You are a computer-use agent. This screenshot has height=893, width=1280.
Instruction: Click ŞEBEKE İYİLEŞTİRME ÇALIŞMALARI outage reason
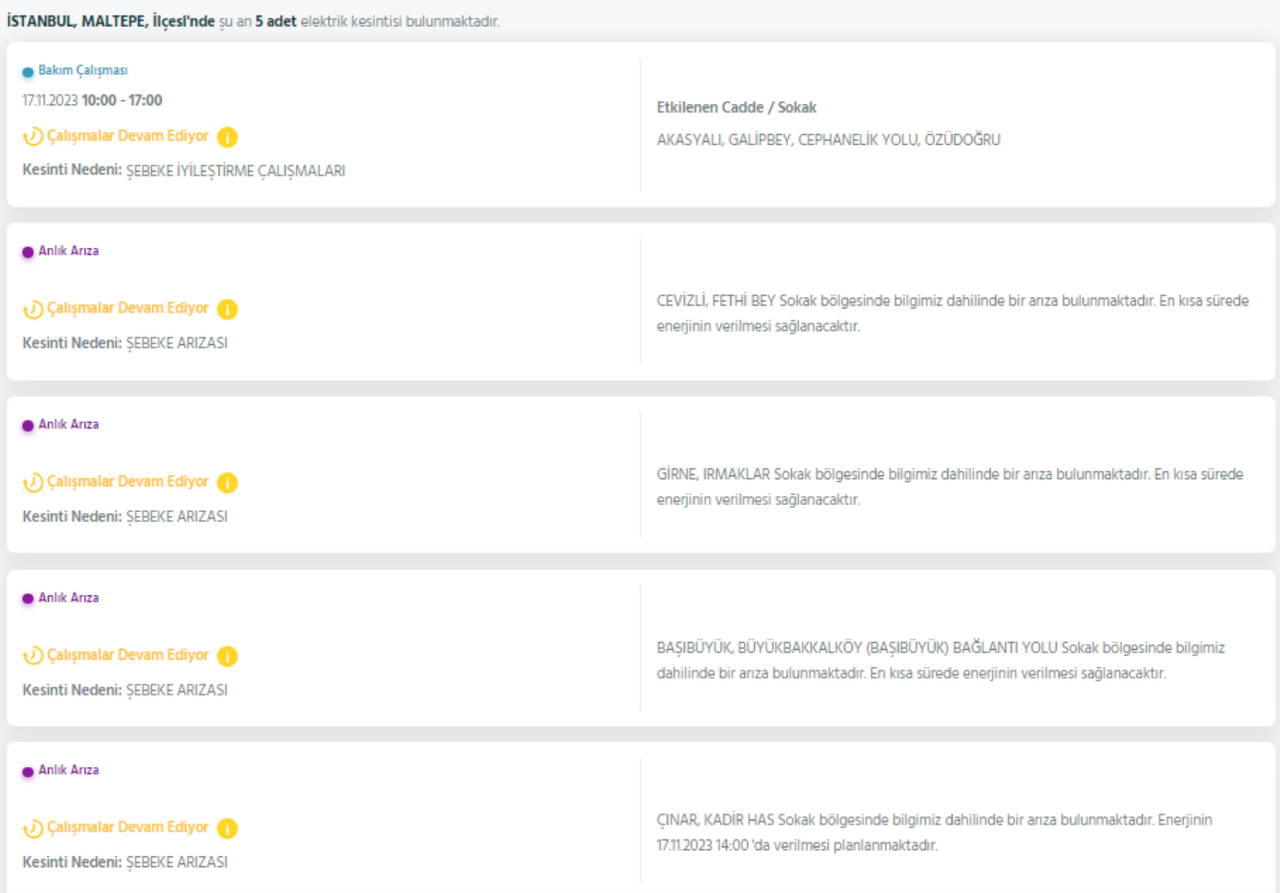coord(235,171)
